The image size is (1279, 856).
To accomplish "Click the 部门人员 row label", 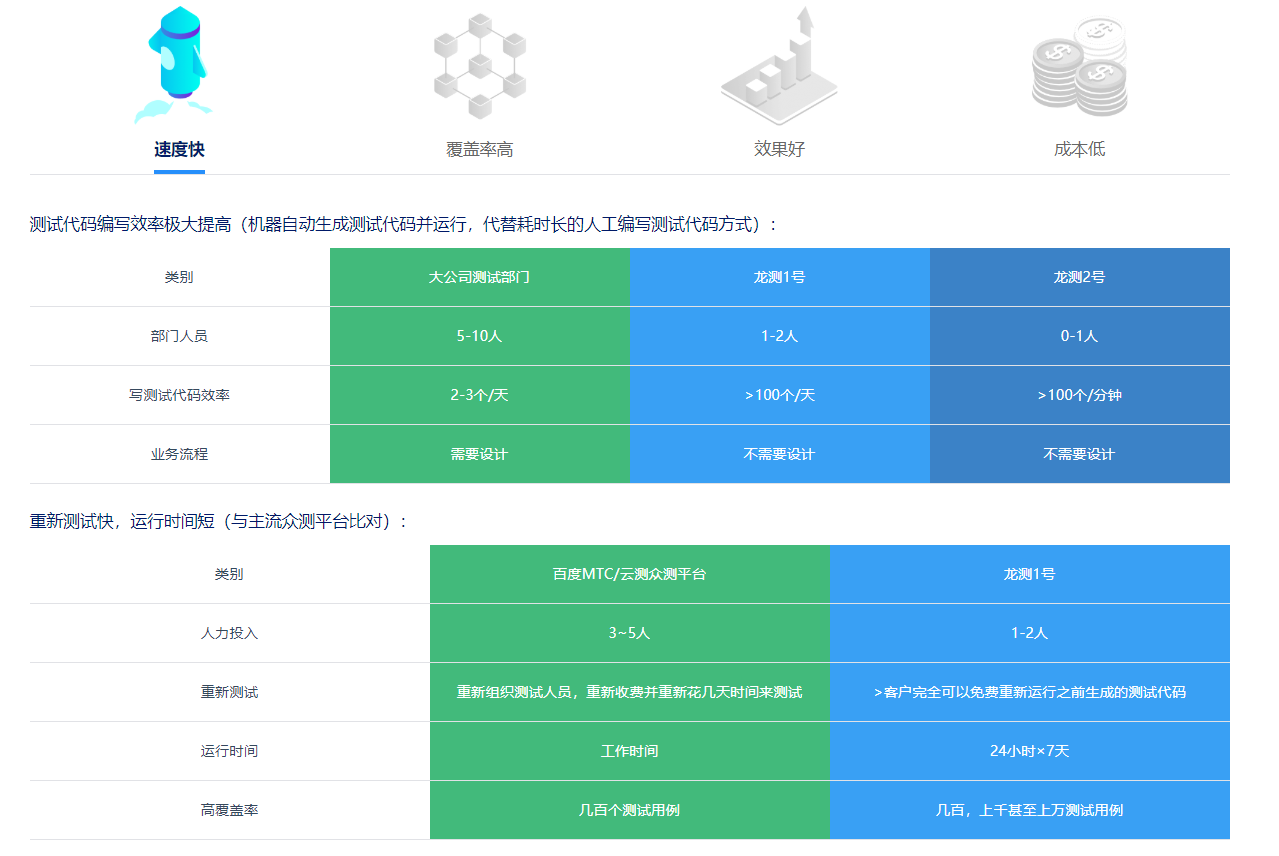I will point(179,336).
